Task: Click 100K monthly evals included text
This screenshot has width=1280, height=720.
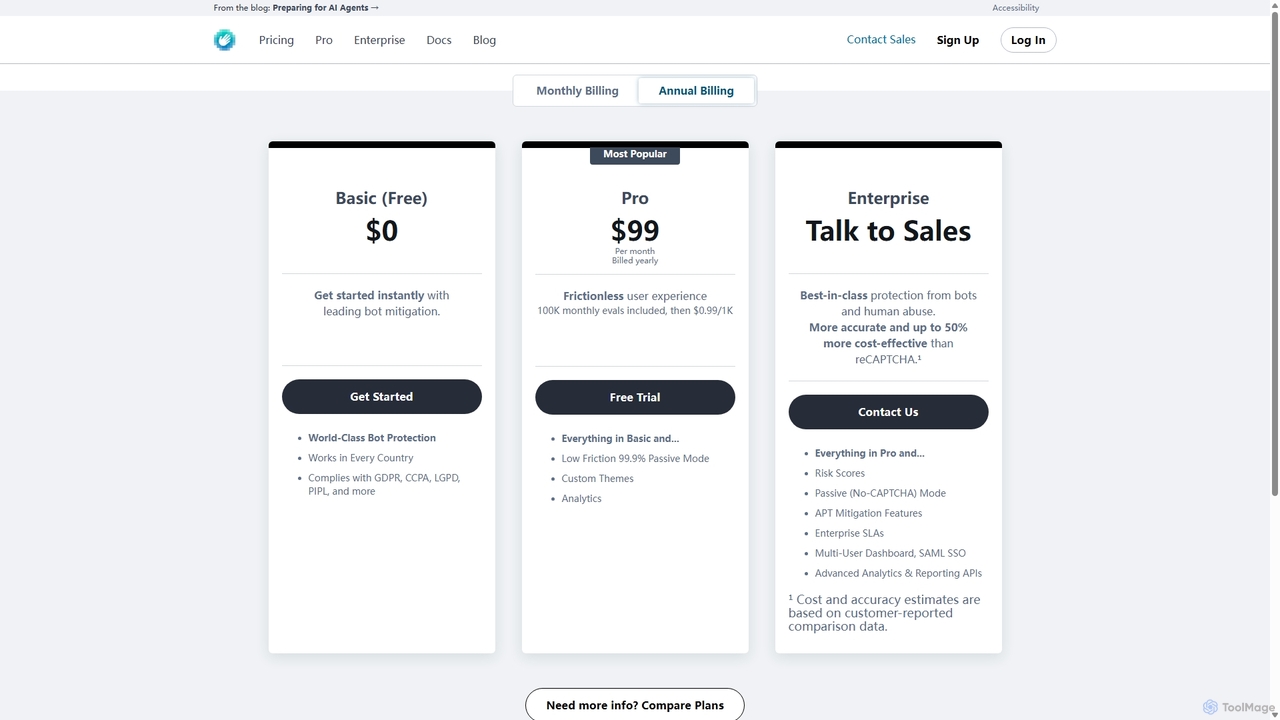Action: pyautogui.click(x=635, y=311)
